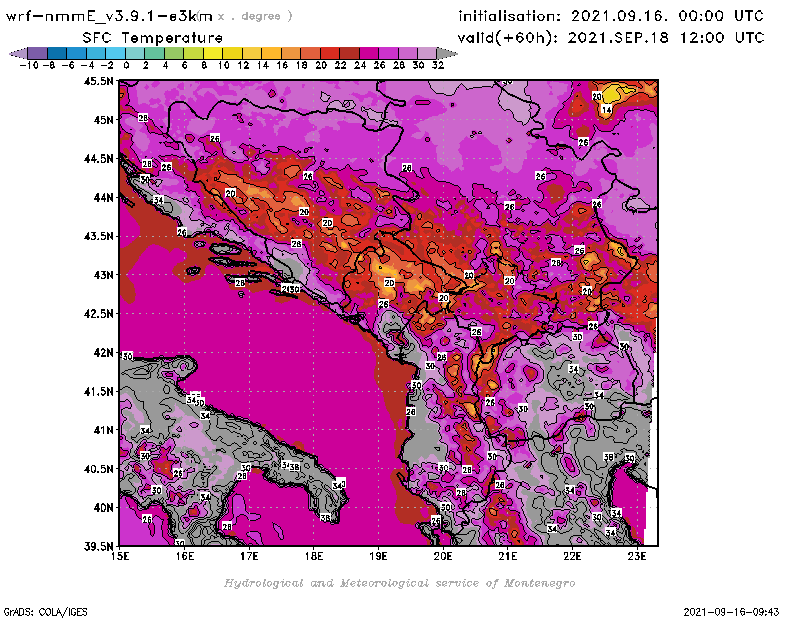Select the yellow 8 to 10 legend swatch
The width and height of the screenshot is (800, 618).
pyautogui.click(x=213, y=53)
